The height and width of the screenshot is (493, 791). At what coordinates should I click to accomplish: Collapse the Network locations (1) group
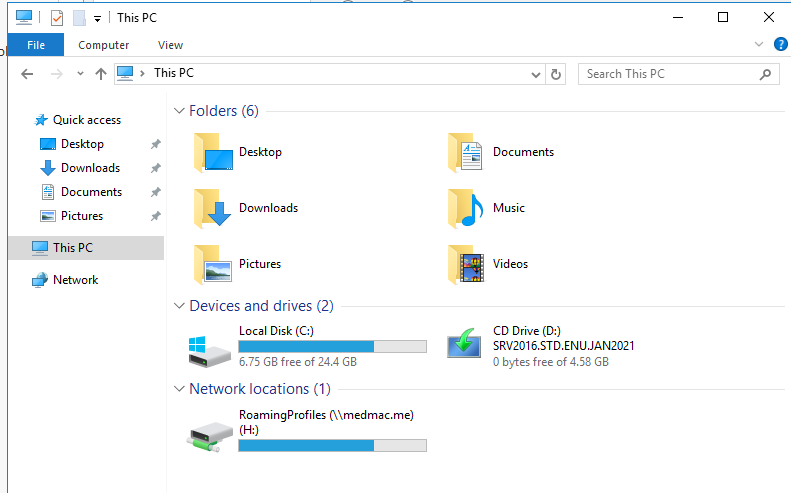179,389
